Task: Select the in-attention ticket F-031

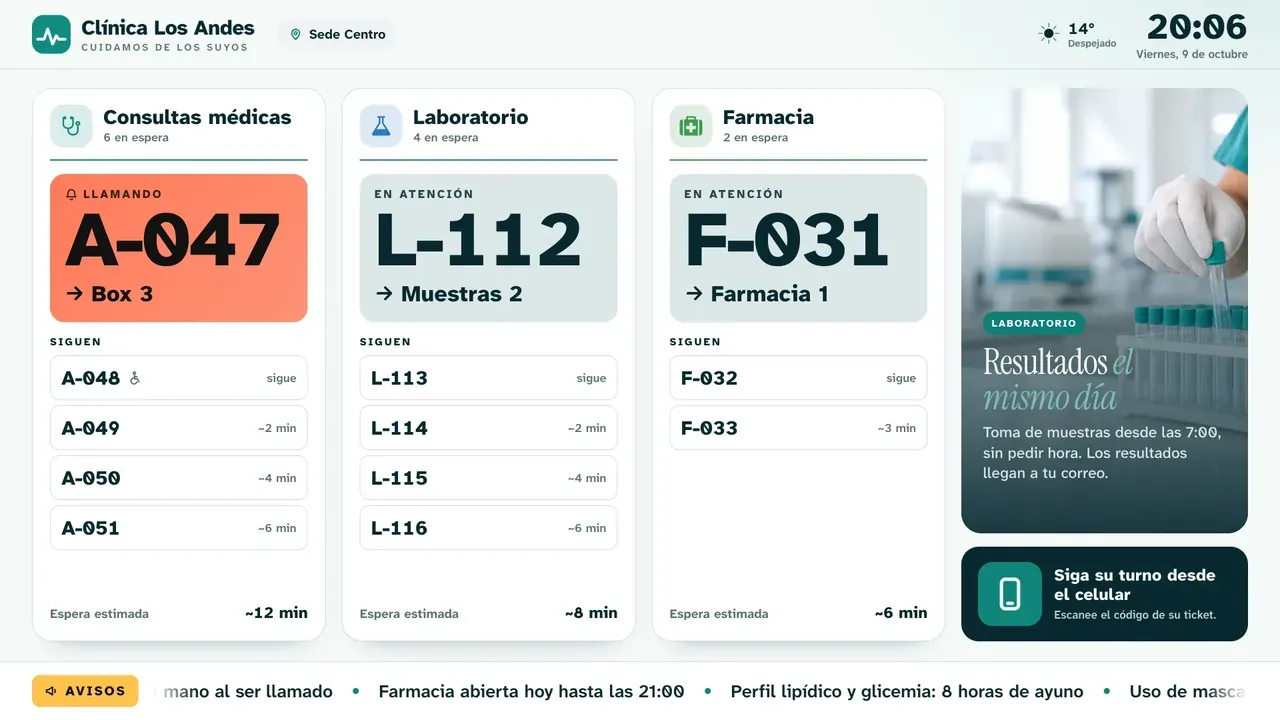Action: pos(799,248)
